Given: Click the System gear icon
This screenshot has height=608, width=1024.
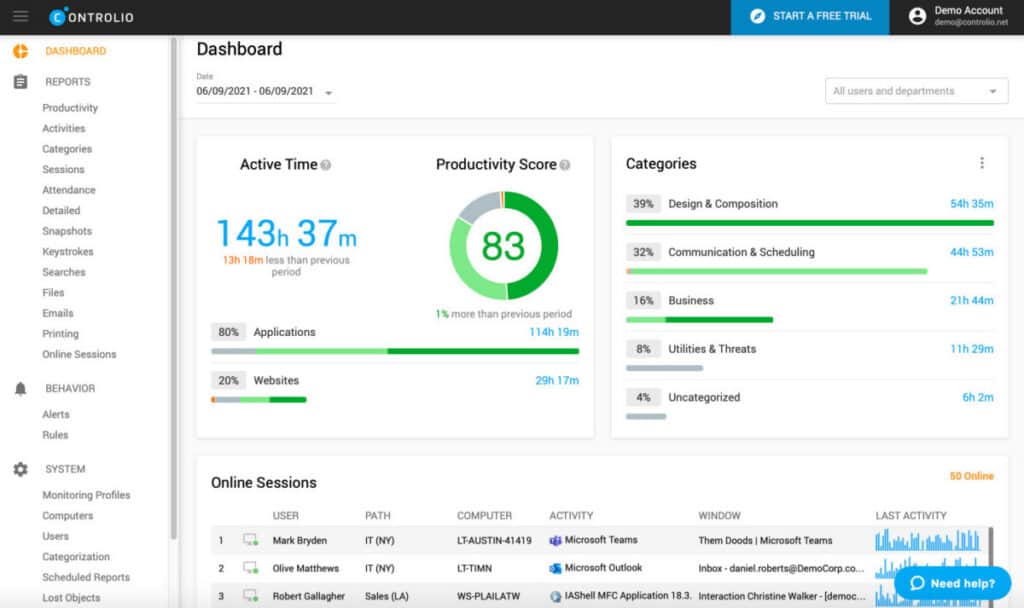Looking at the screenshot, I should click(x=20, y=469).
